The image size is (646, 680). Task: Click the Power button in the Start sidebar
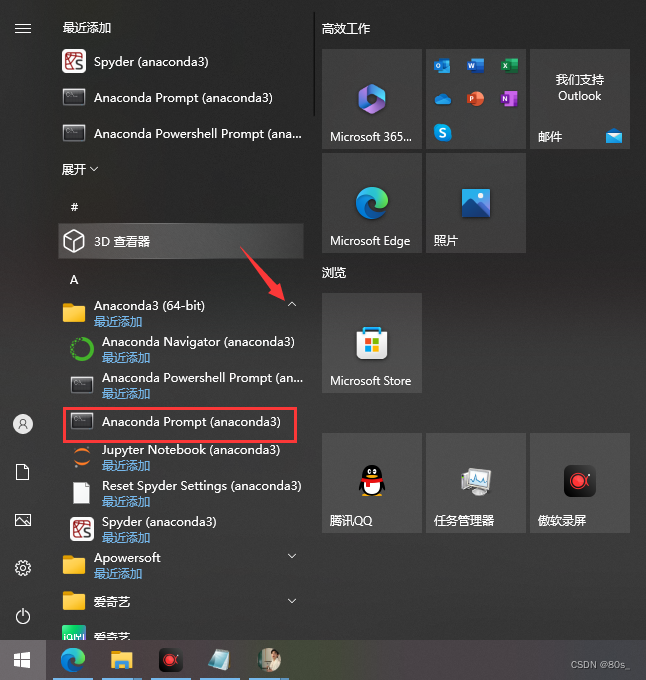[x=23, y=616]
